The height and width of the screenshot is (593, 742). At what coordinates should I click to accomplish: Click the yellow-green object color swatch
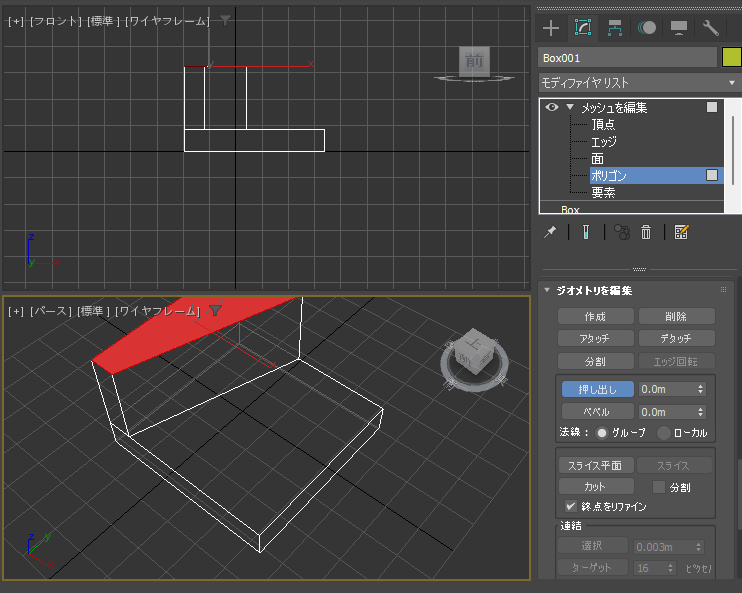732,58
